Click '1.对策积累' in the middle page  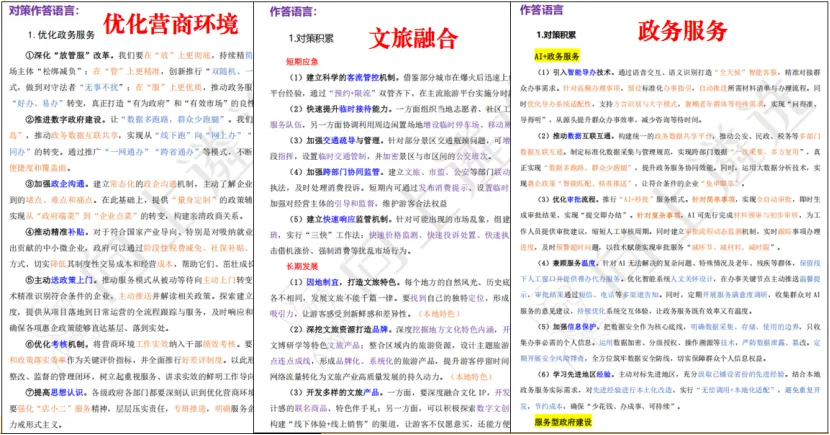tap(311, 38)
